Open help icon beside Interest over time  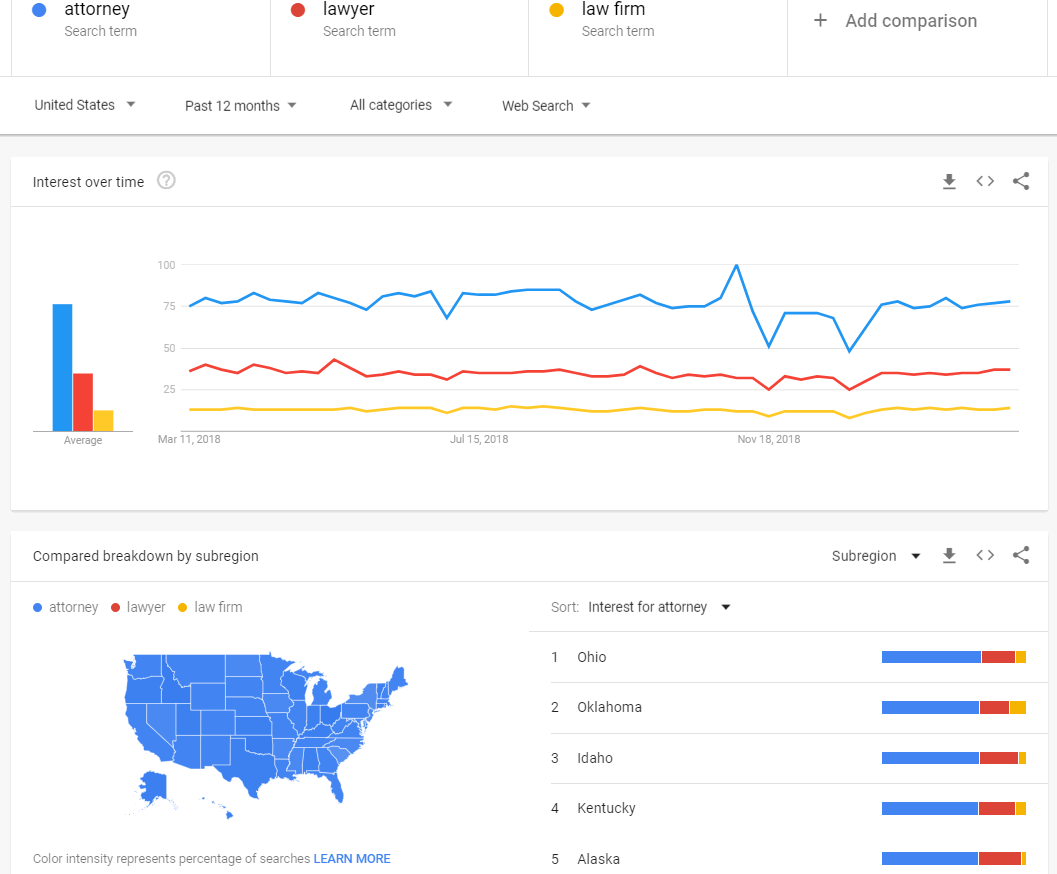[166, 181]
